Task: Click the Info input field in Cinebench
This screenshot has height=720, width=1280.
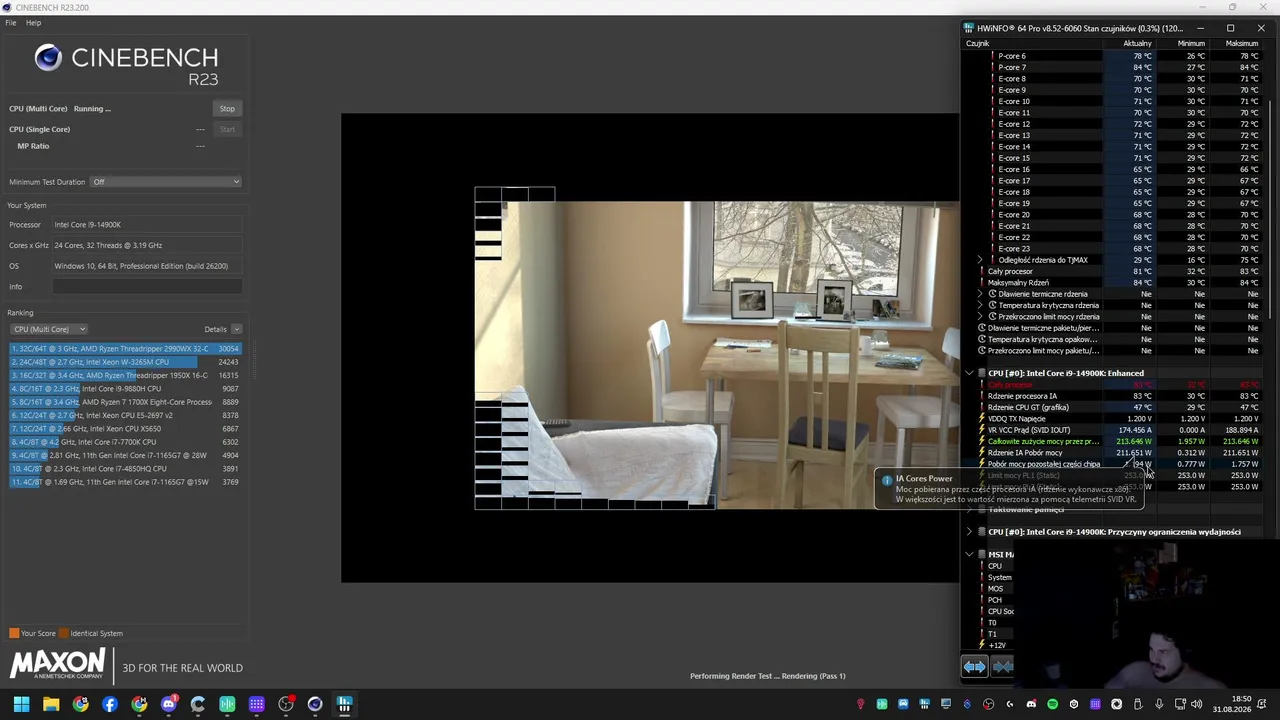Action: pyautogui.click(x=147, y=287)
